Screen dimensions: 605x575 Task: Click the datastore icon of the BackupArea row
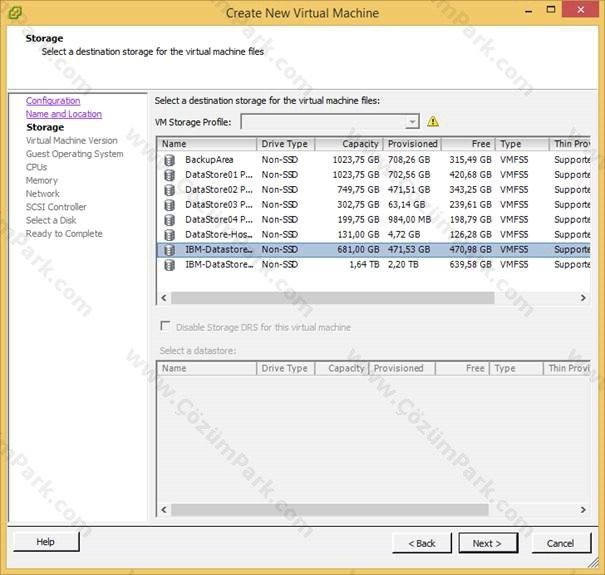(x=169, y=160)
